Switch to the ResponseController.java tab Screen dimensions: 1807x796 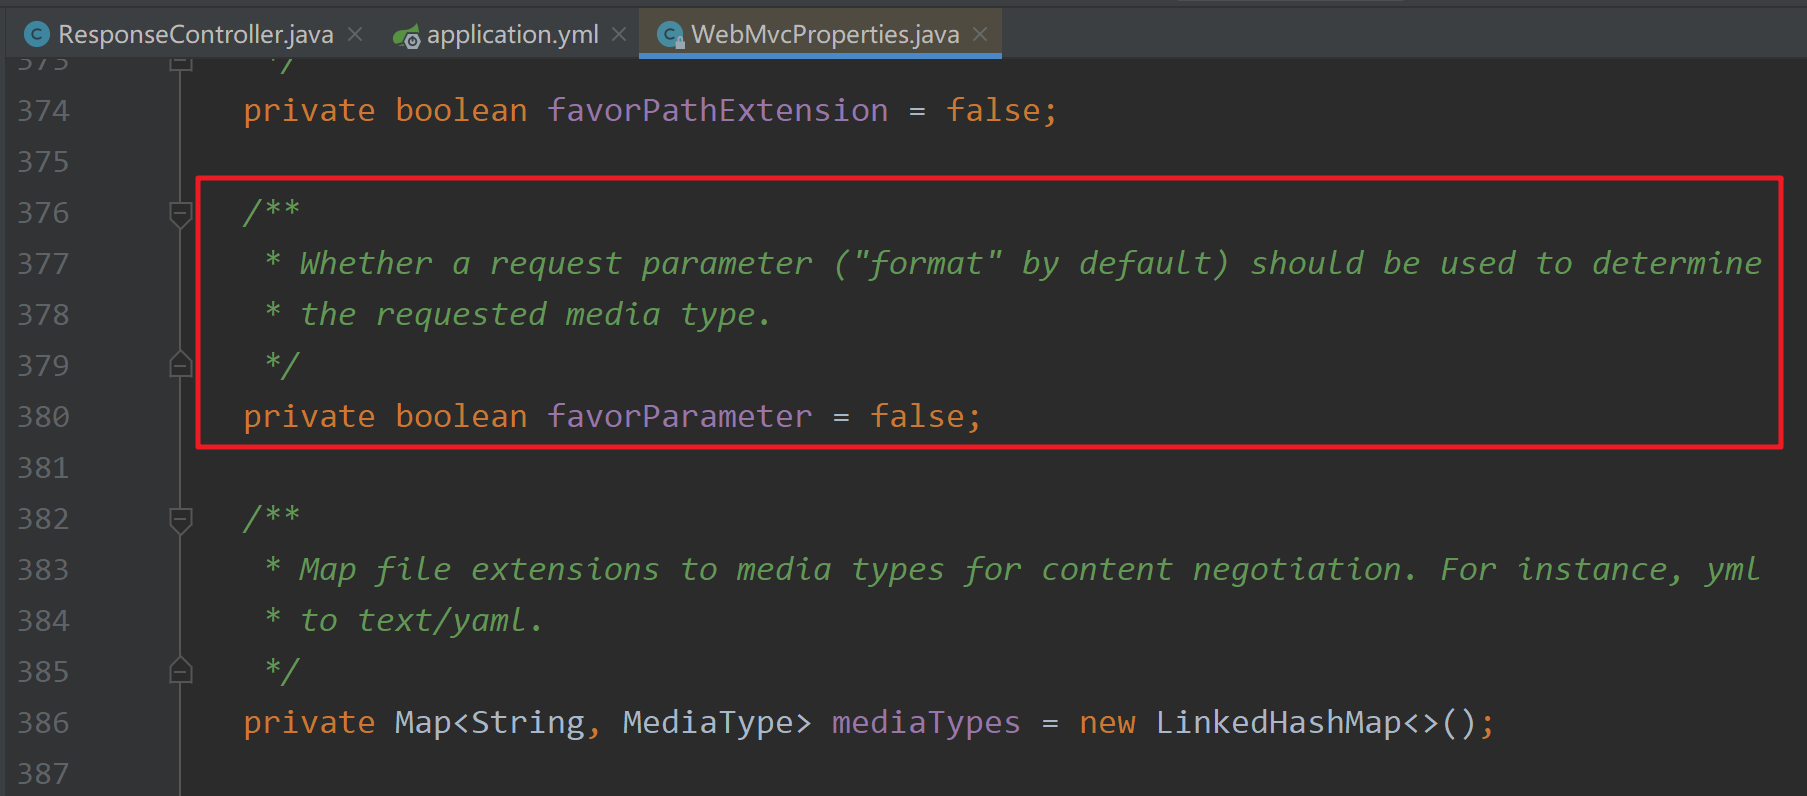coord(195,35)
